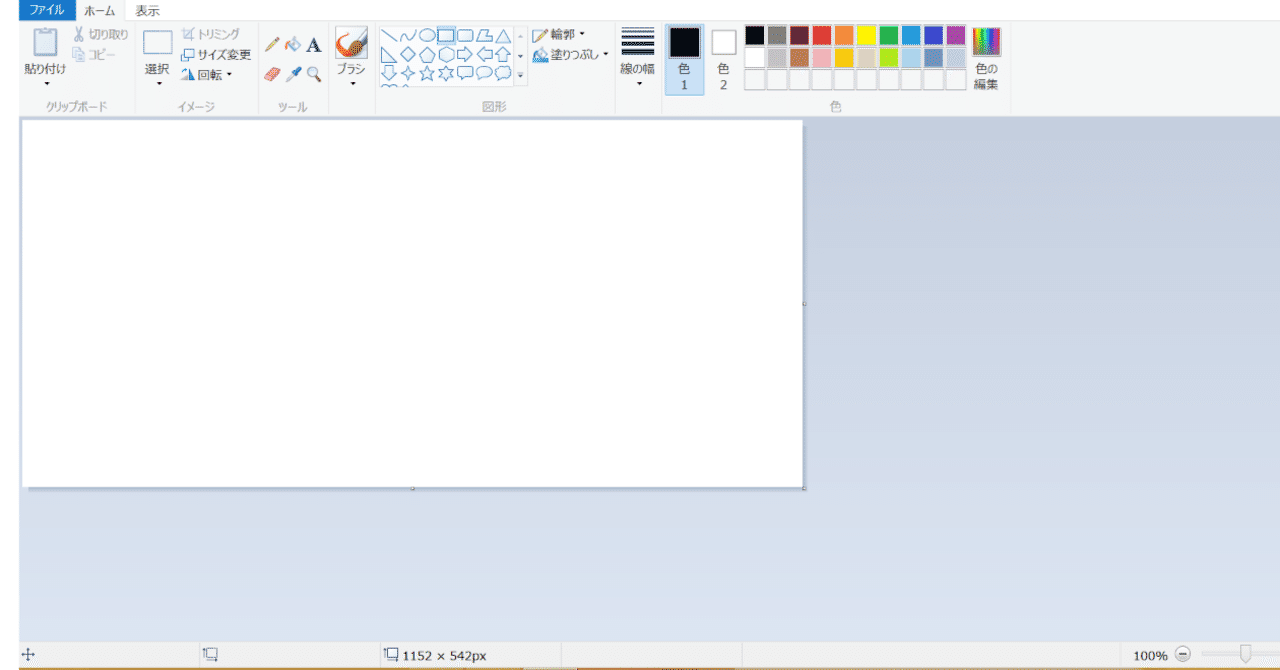Choose the Cloud callout shape
This screenshot has height=670, width=1280.
[x=503, y=73]
